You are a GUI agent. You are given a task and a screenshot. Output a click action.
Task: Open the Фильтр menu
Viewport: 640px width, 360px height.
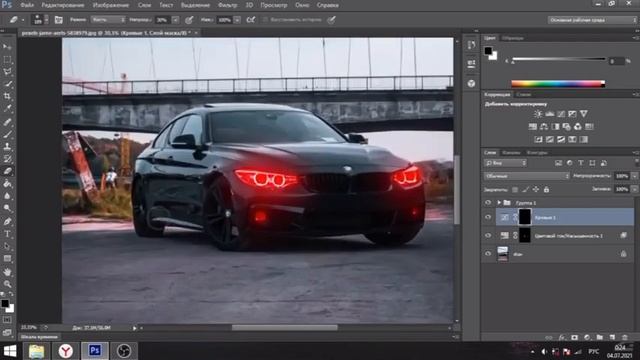227,5
